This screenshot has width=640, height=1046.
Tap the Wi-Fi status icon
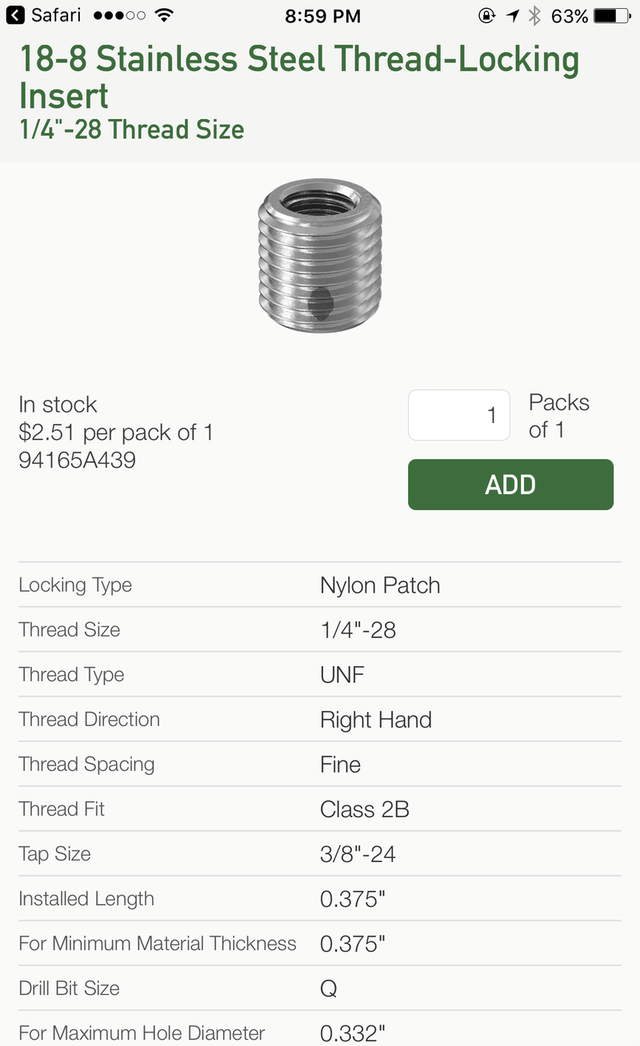pos(164,15)
